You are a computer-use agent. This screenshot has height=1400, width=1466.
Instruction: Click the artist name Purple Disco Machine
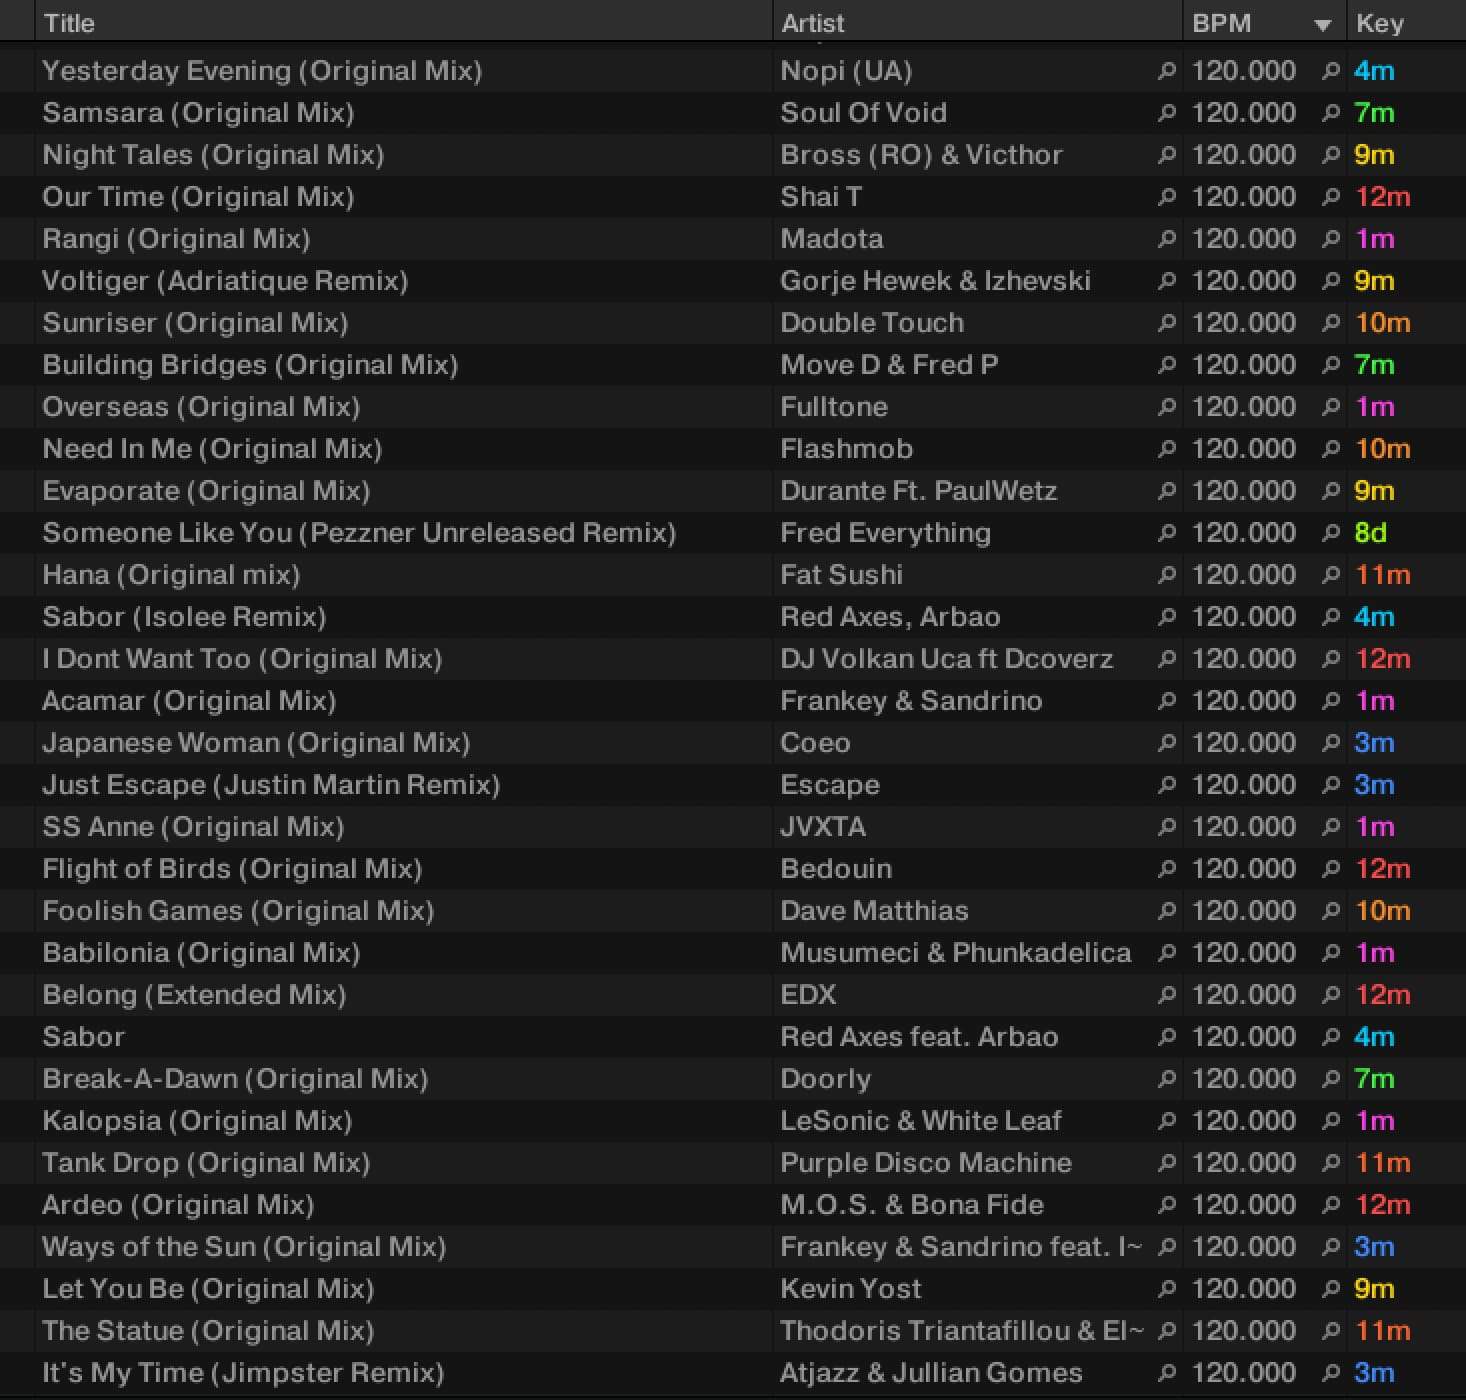tap(925, 1163)
